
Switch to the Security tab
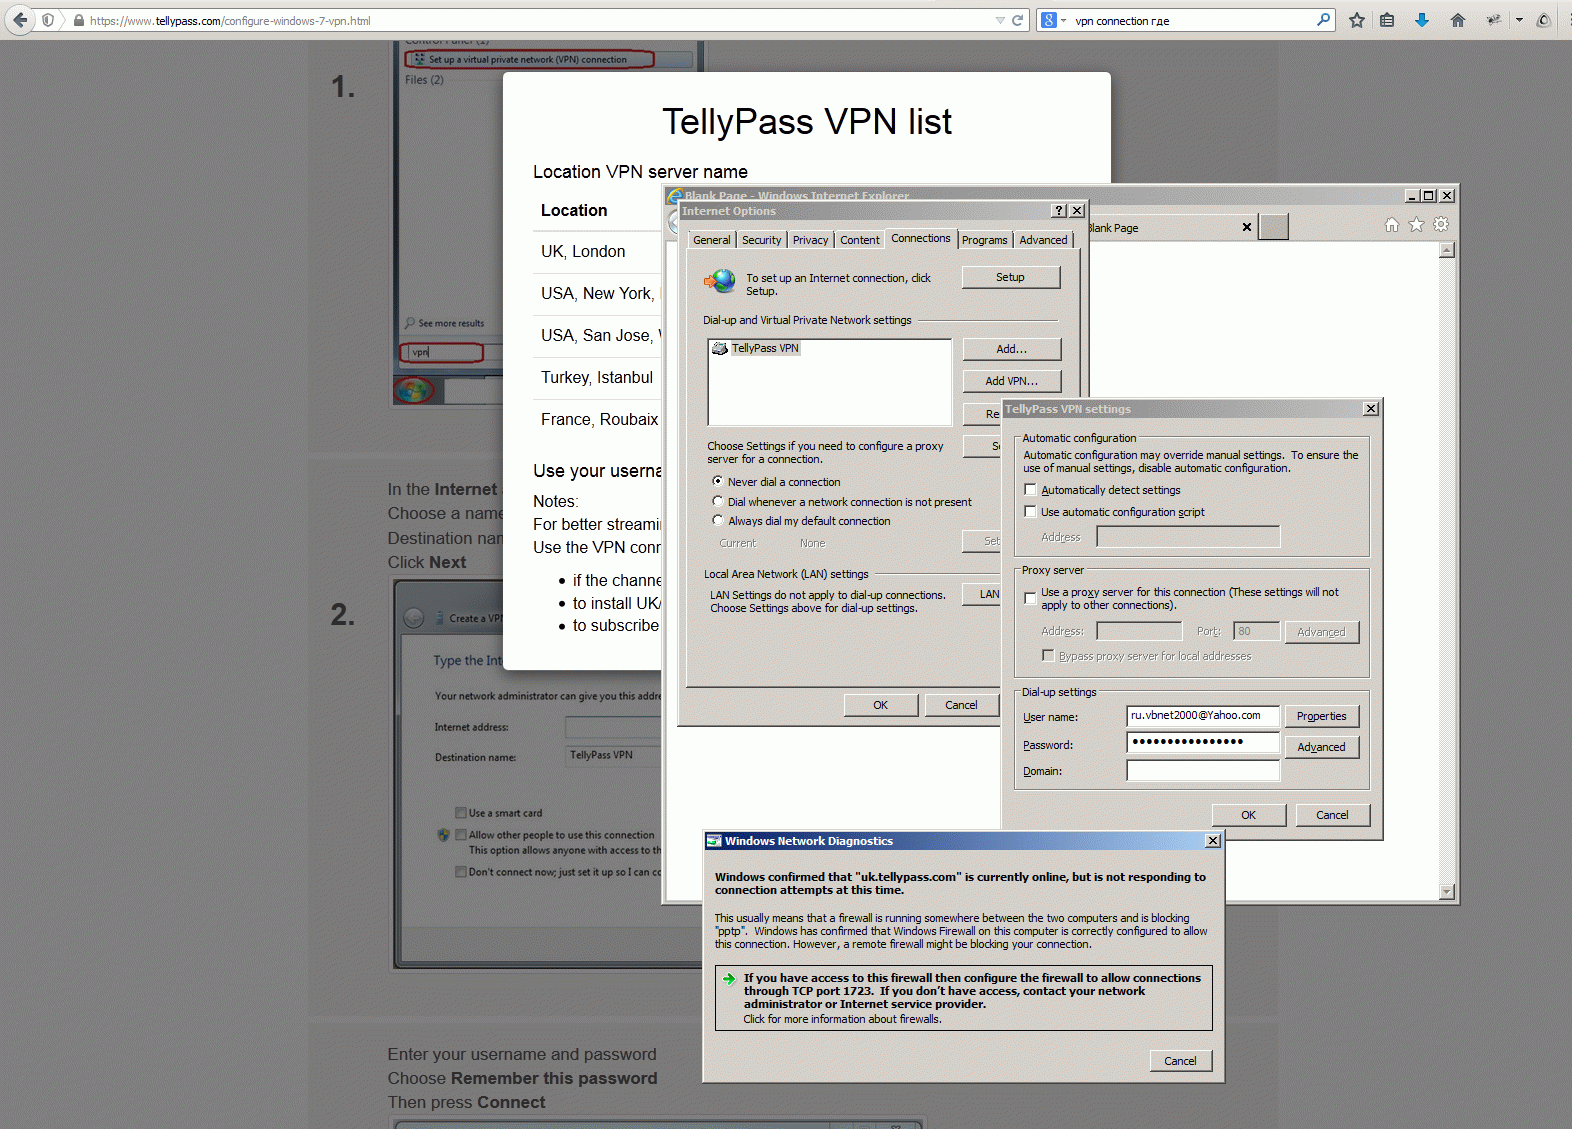click(762, 240)
